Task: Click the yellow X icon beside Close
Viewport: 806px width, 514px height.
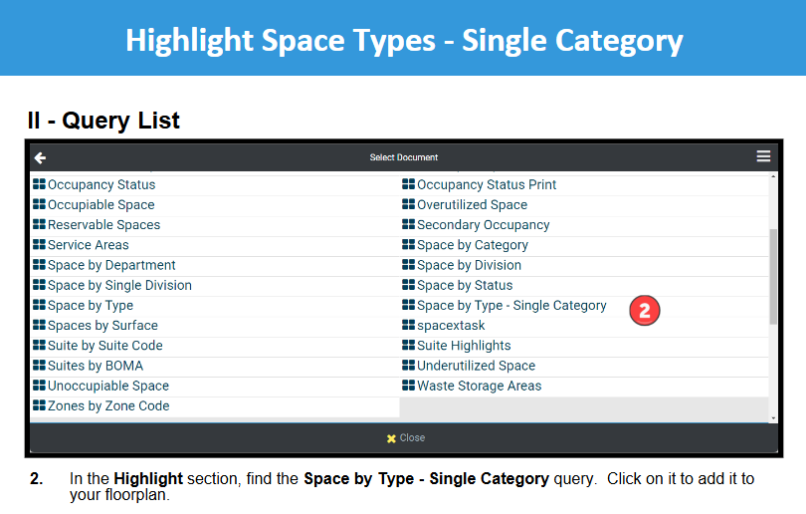Action: coord(391,438)
